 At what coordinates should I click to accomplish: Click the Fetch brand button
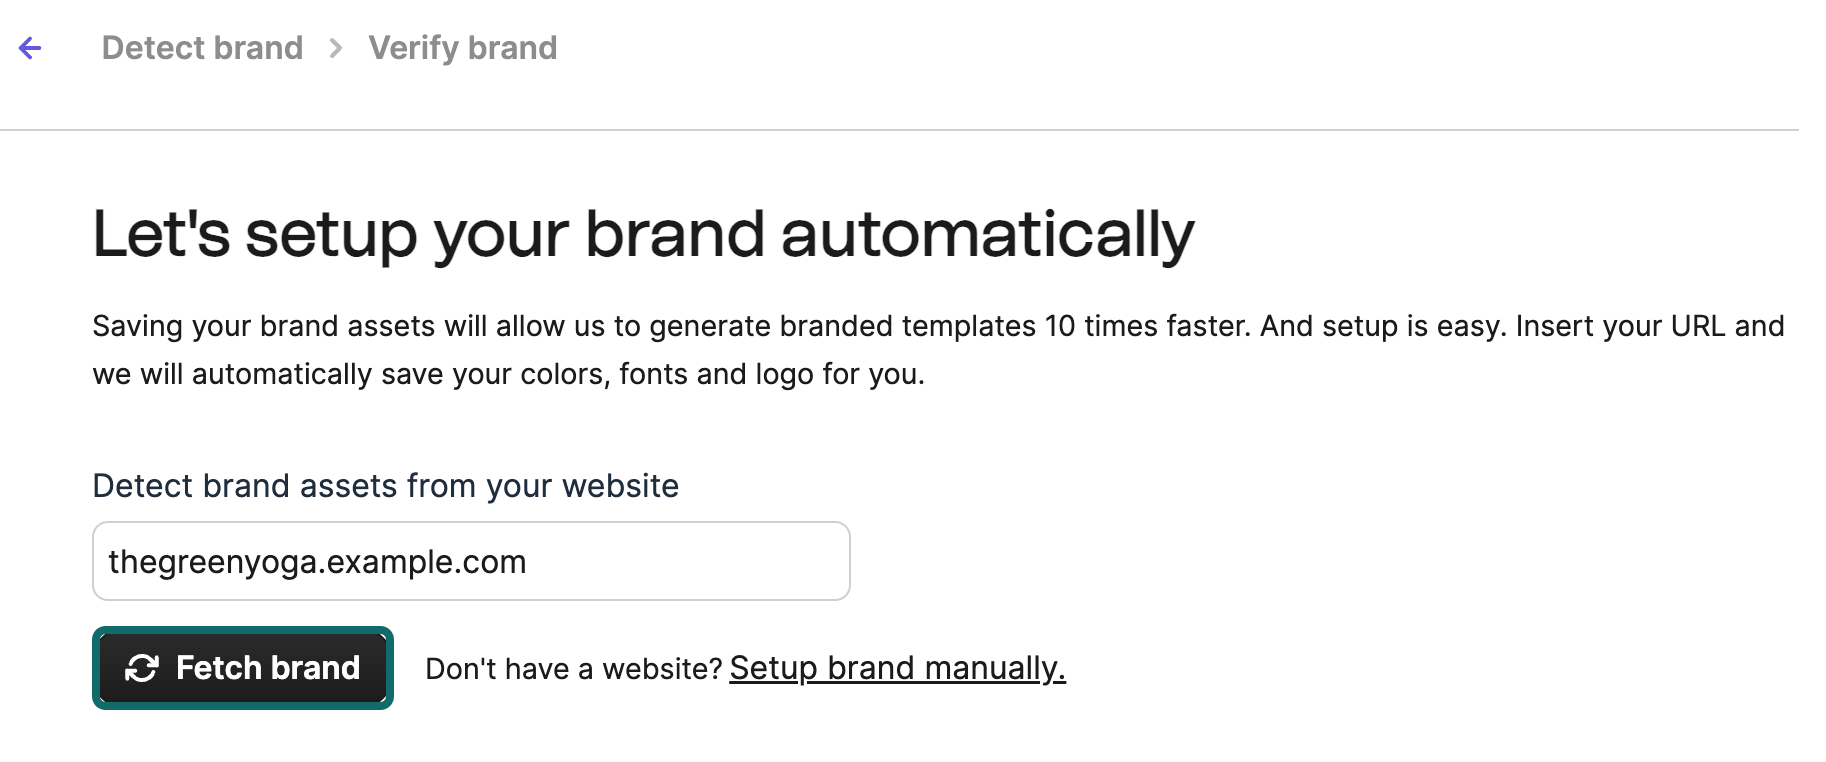coord(242,668)
